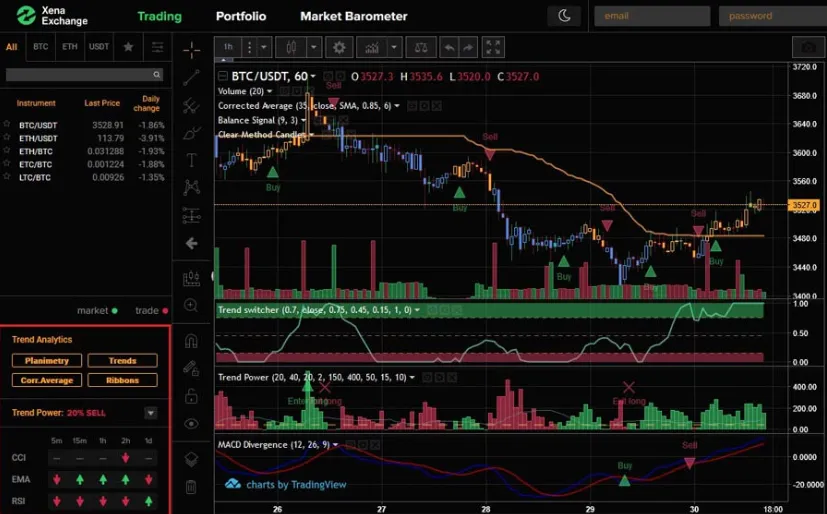Click the back arrow in drawing toolbar

pos(191,243)
